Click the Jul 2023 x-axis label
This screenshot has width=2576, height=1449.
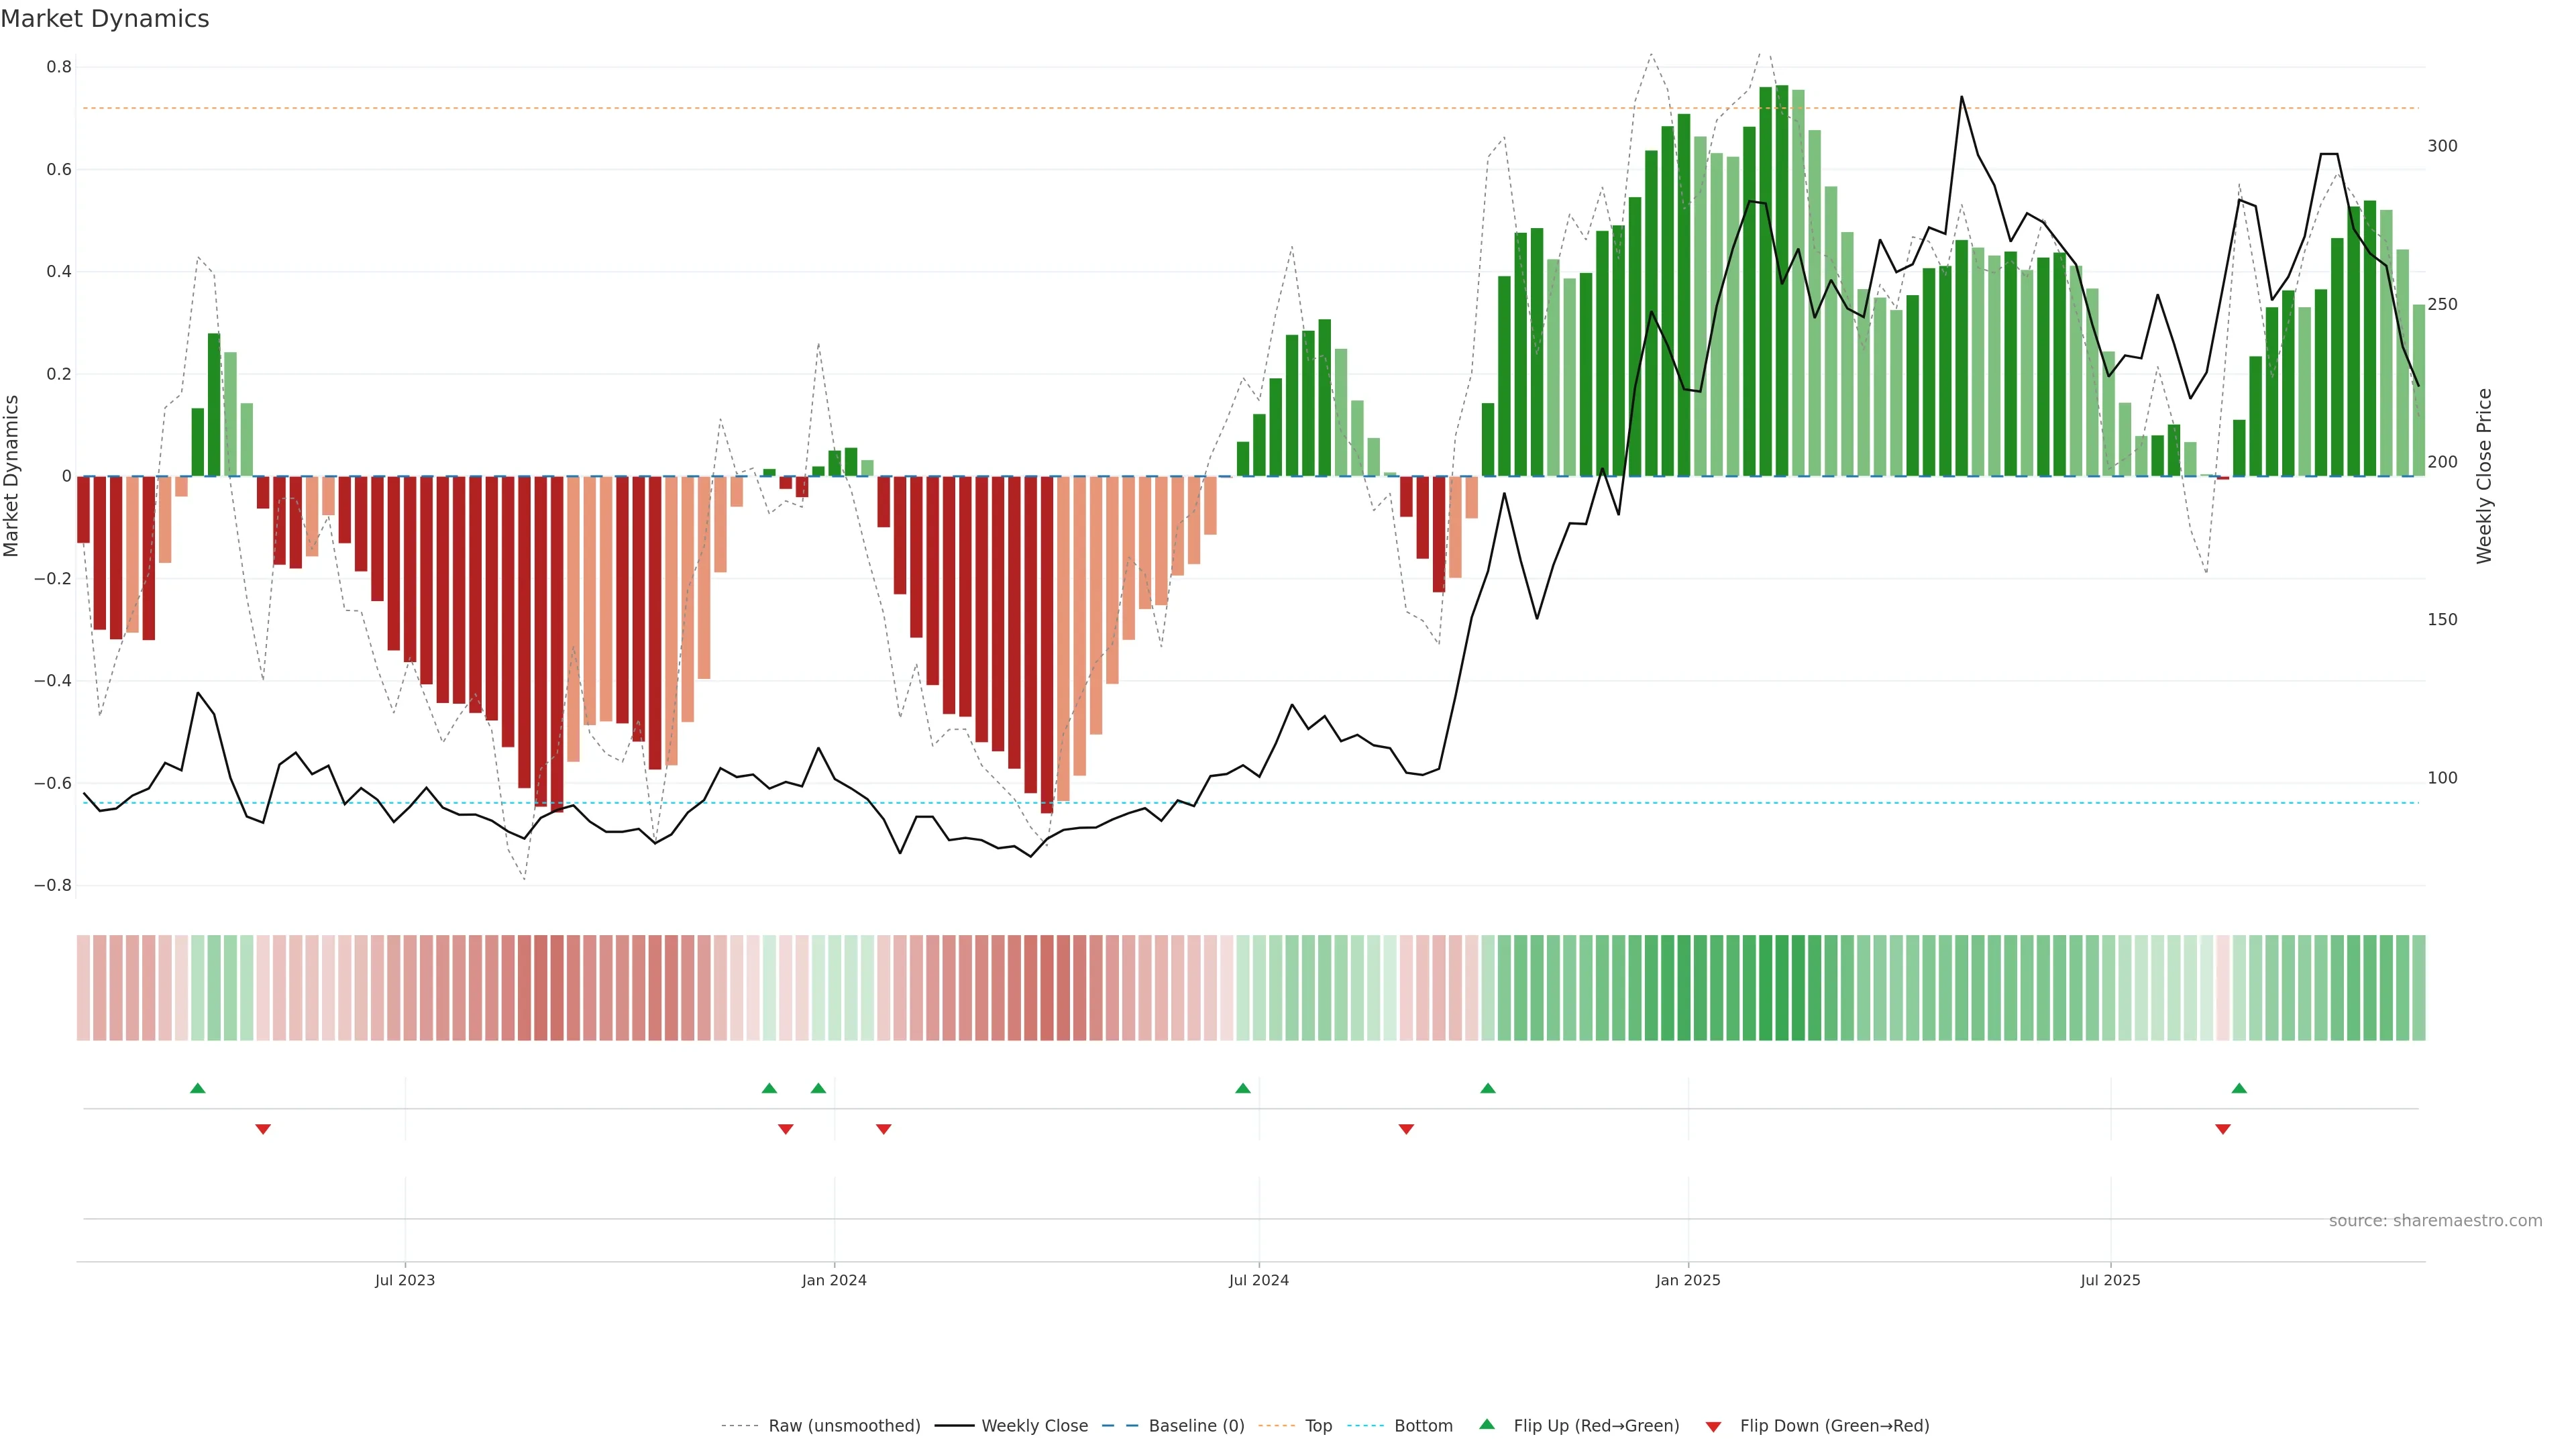click(x=405, y=1280)
